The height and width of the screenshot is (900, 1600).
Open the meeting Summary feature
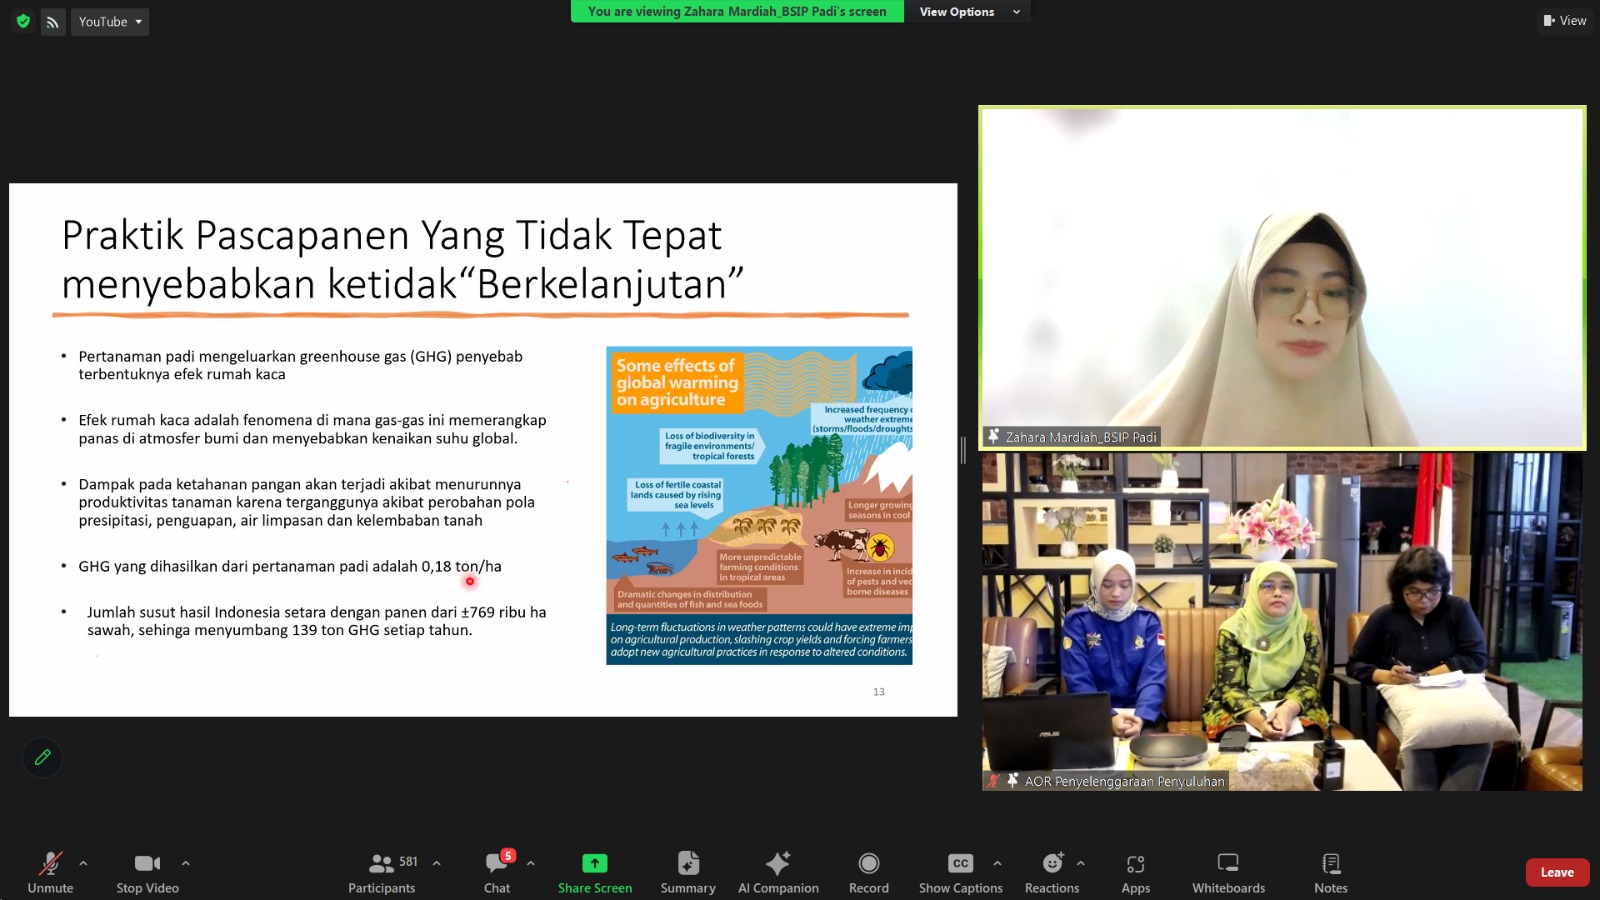[687, 870]
